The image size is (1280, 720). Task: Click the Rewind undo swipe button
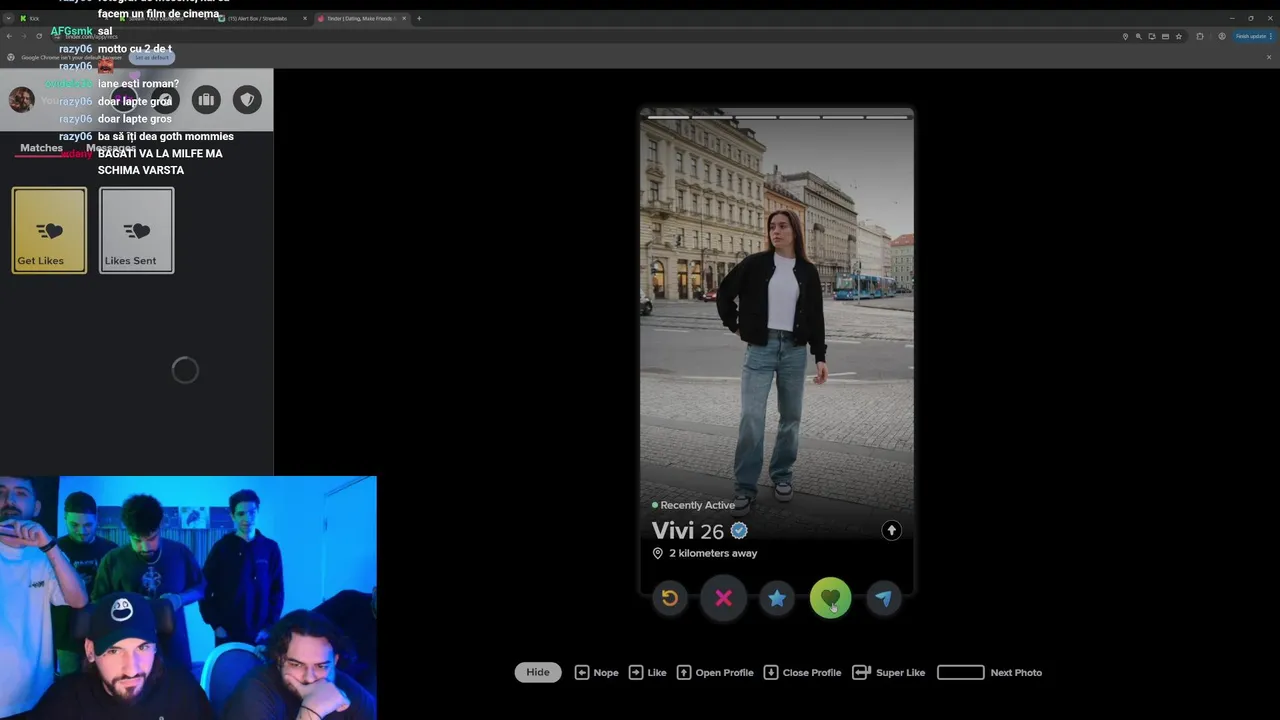[x=670, y=598]
